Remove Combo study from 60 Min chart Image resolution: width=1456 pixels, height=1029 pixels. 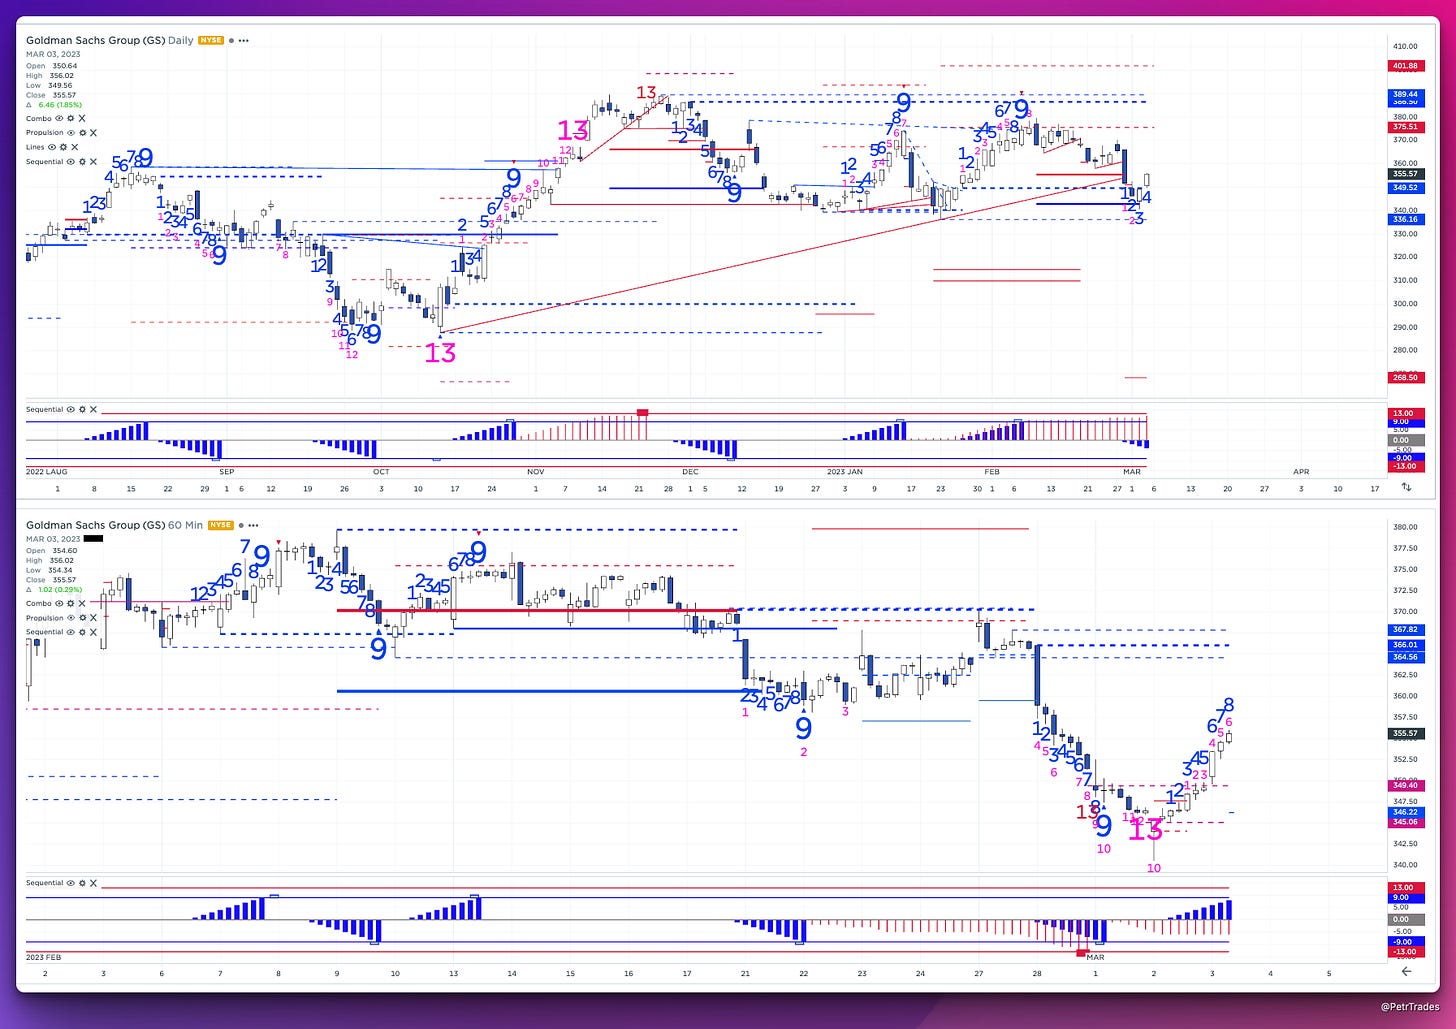(82, 604)
